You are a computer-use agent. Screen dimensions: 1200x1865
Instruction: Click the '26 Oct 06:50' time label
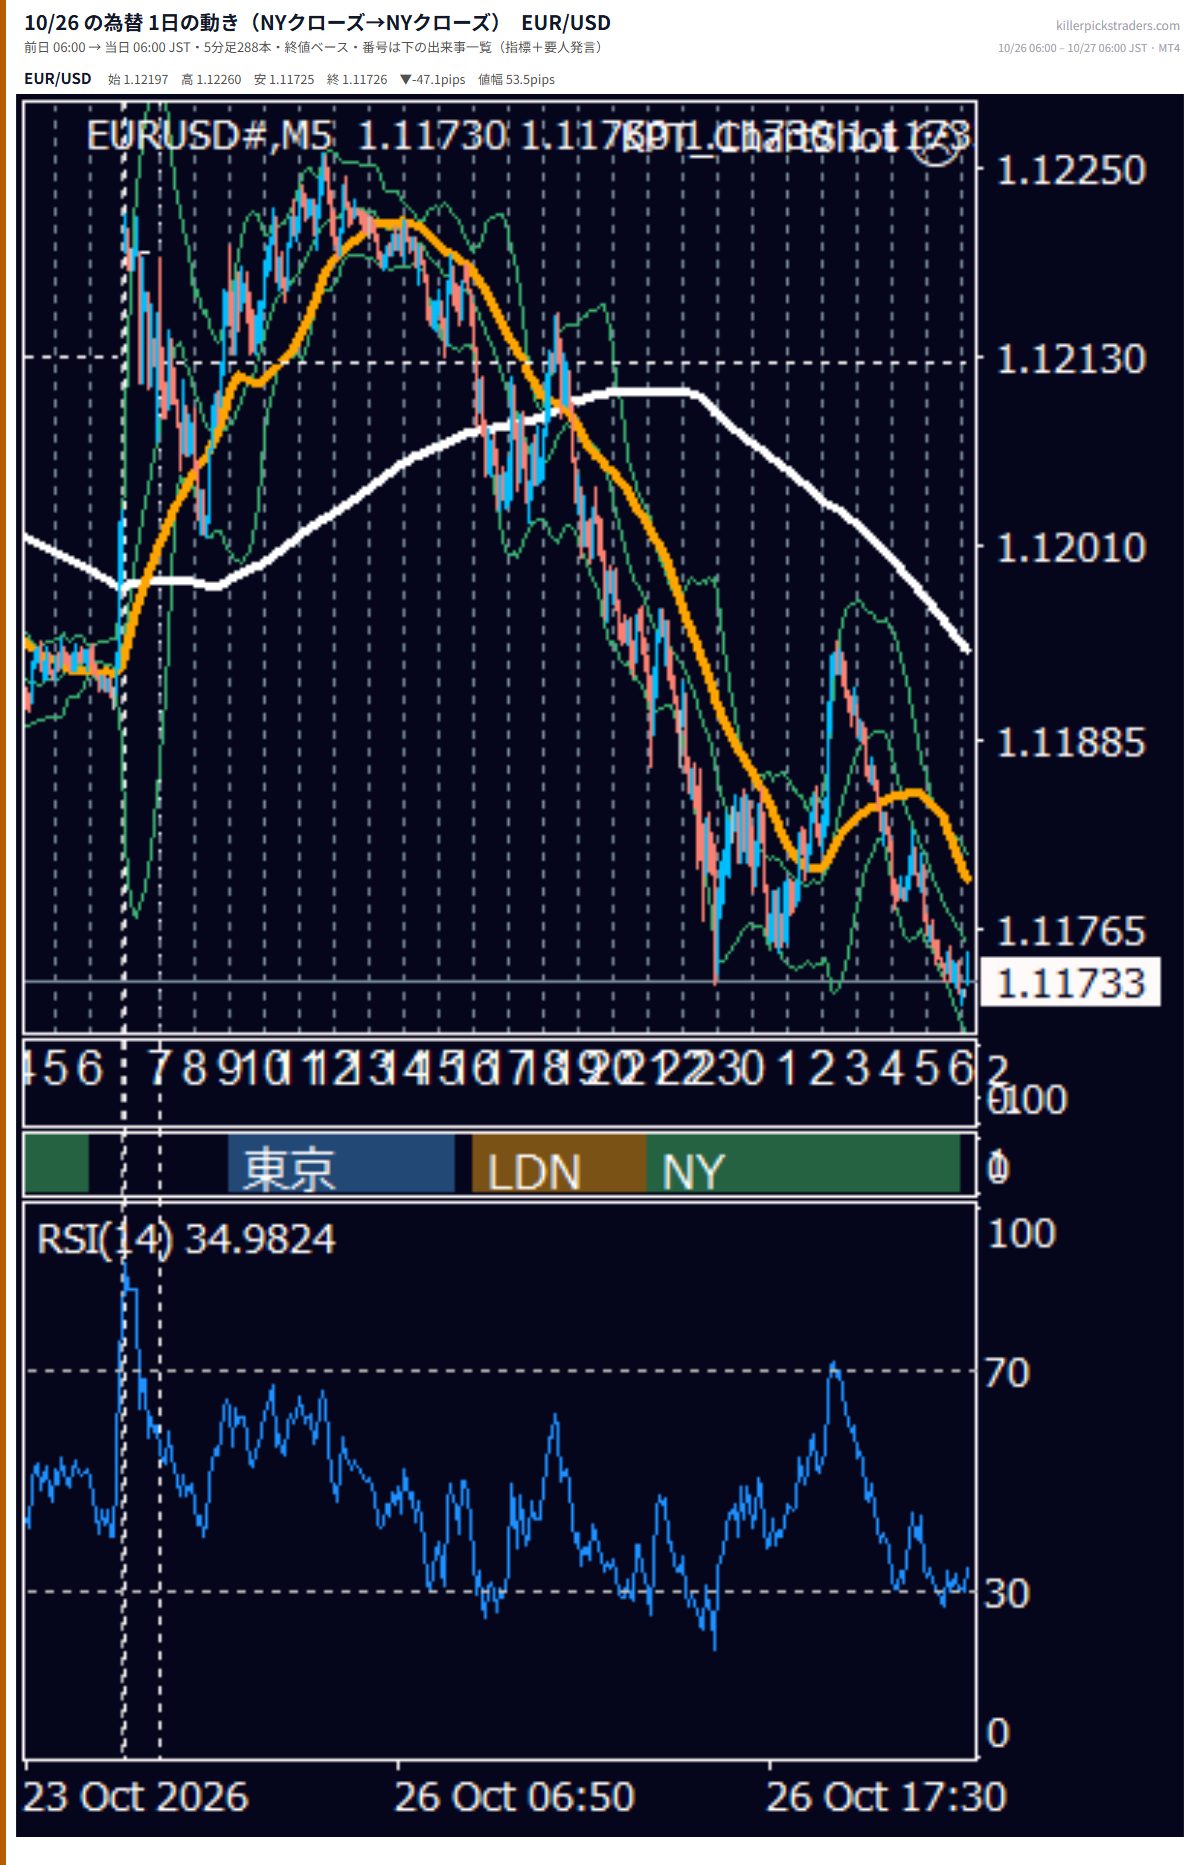pyautogui.click(x=515, y=1798)
